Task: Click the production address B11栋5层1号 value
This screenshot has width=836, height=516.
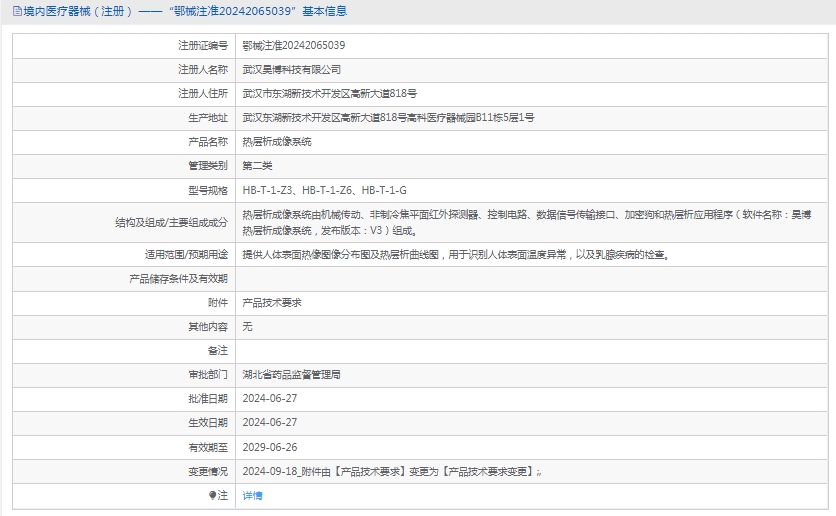Action: click(388, 118)
